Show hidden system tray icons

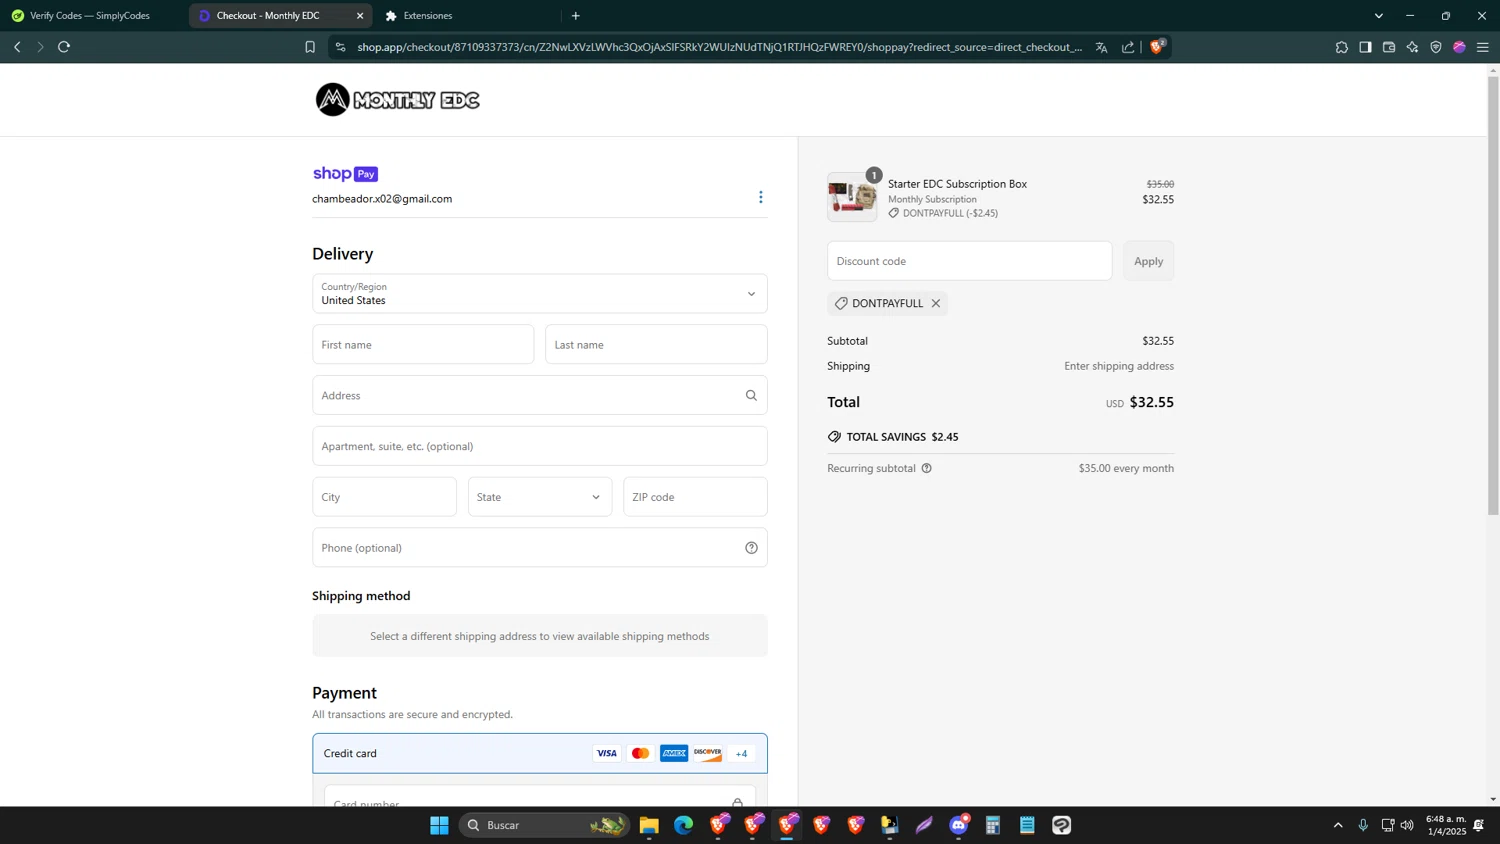tap(1338, 825)
